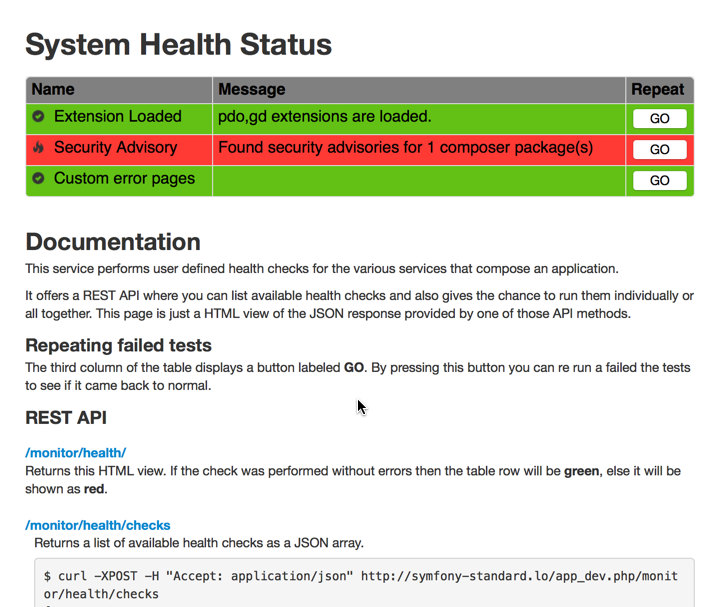Screen dimensions: 707x607
Task: Select the Security Advisory row name
Action: point(115,148)
